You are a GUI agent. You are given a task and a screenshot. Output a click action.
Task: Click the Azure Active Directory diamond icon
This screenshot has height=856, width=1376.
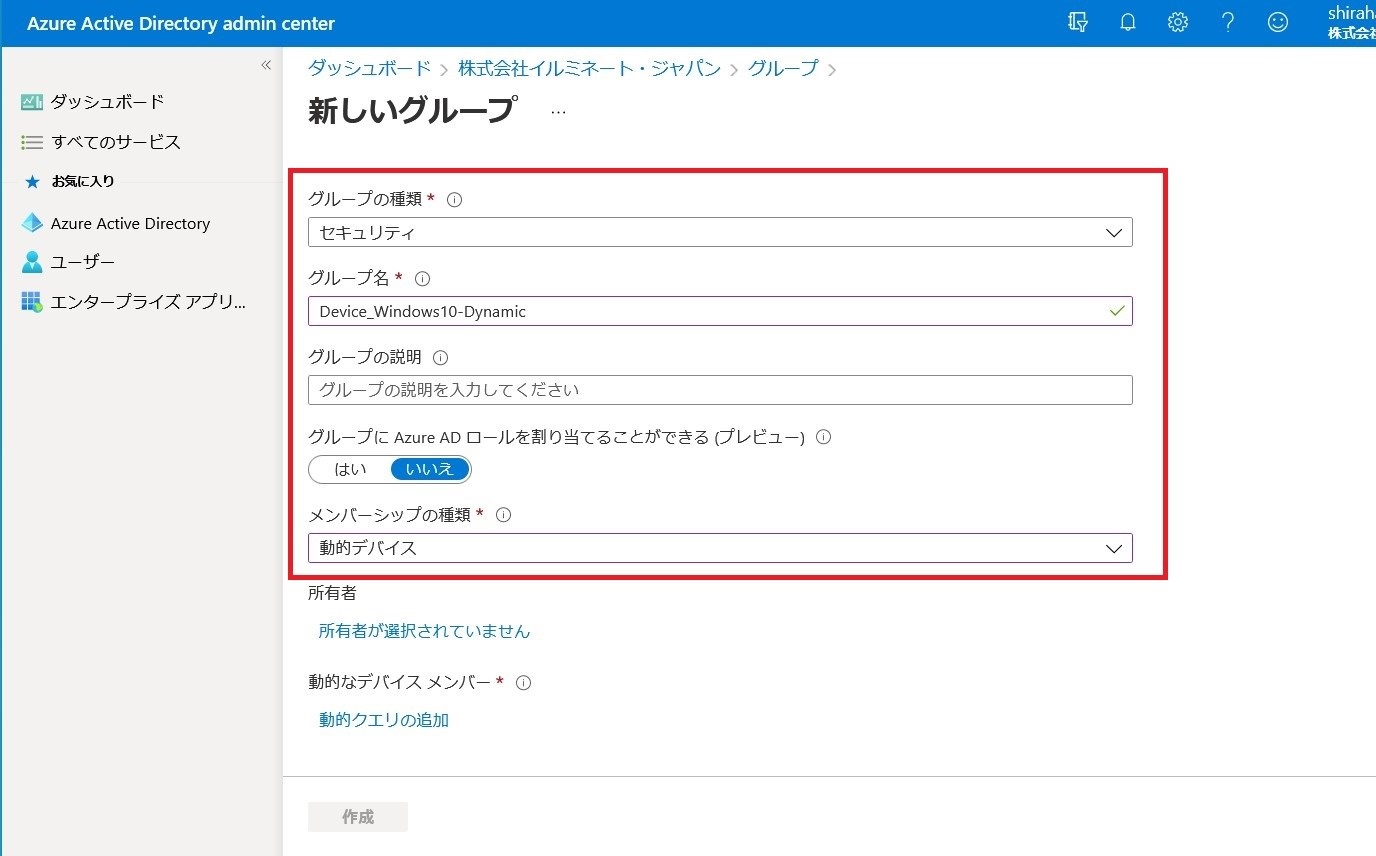(32, 223)
